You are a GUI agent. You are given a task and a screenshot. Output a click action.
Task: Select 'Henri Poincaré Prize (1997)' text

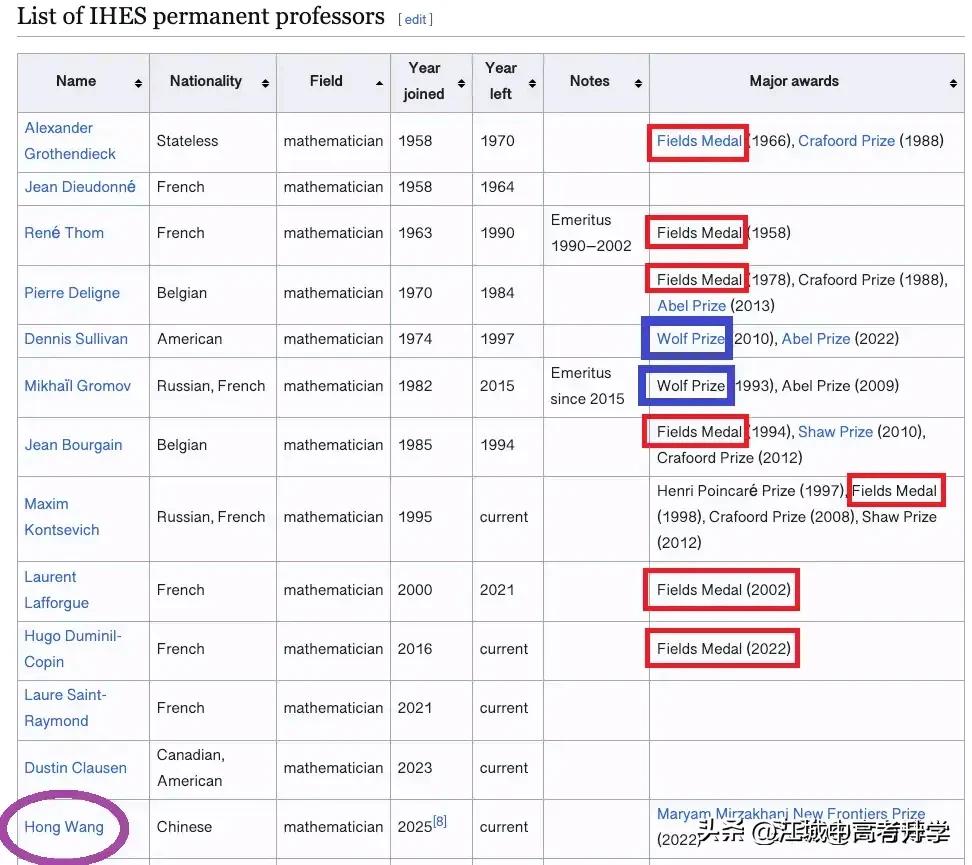[x=750, y=490]
